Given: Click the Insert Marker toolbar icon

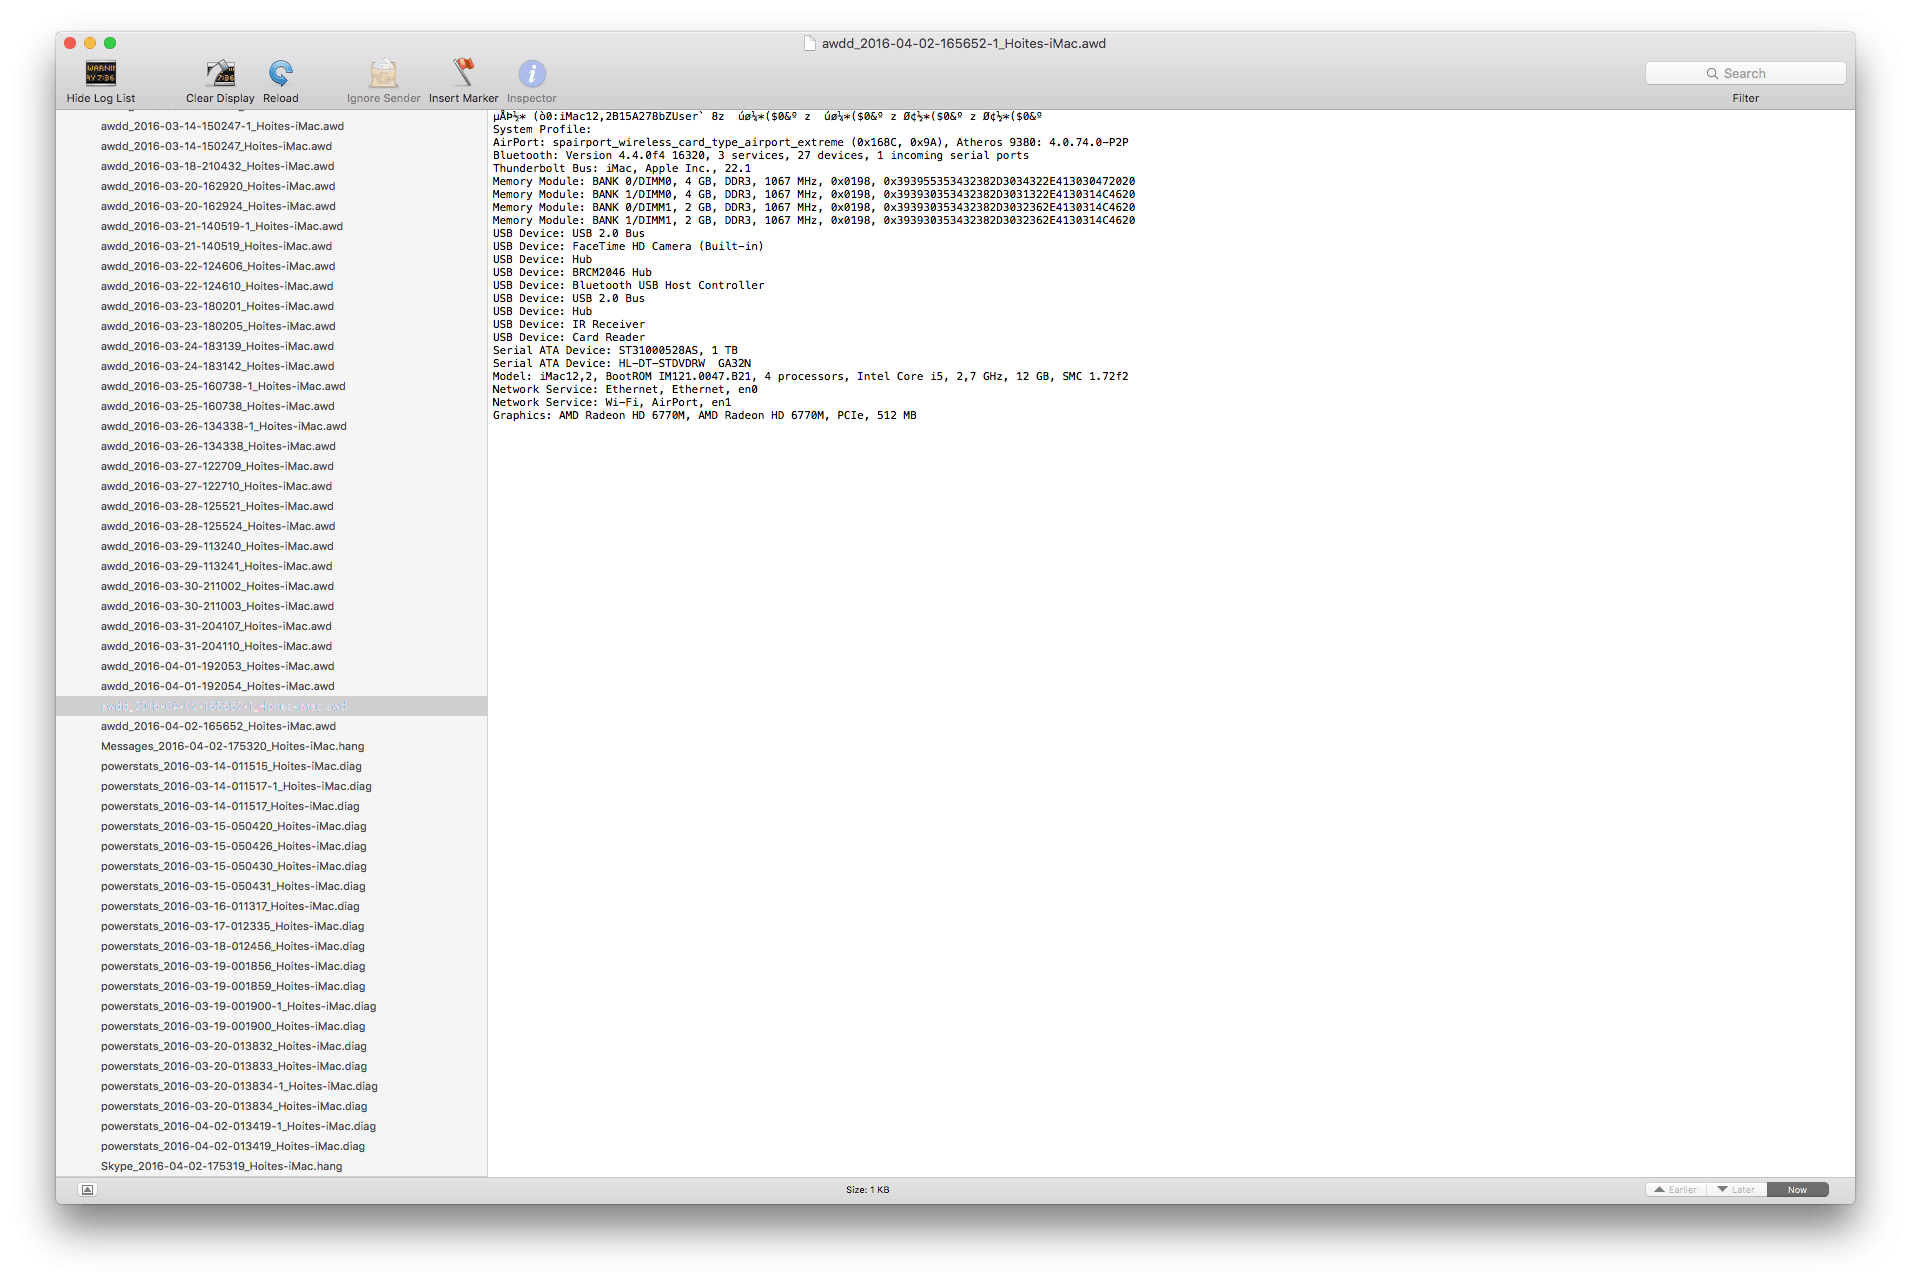Looking at the screenshot, I should (x=463, y=74).
